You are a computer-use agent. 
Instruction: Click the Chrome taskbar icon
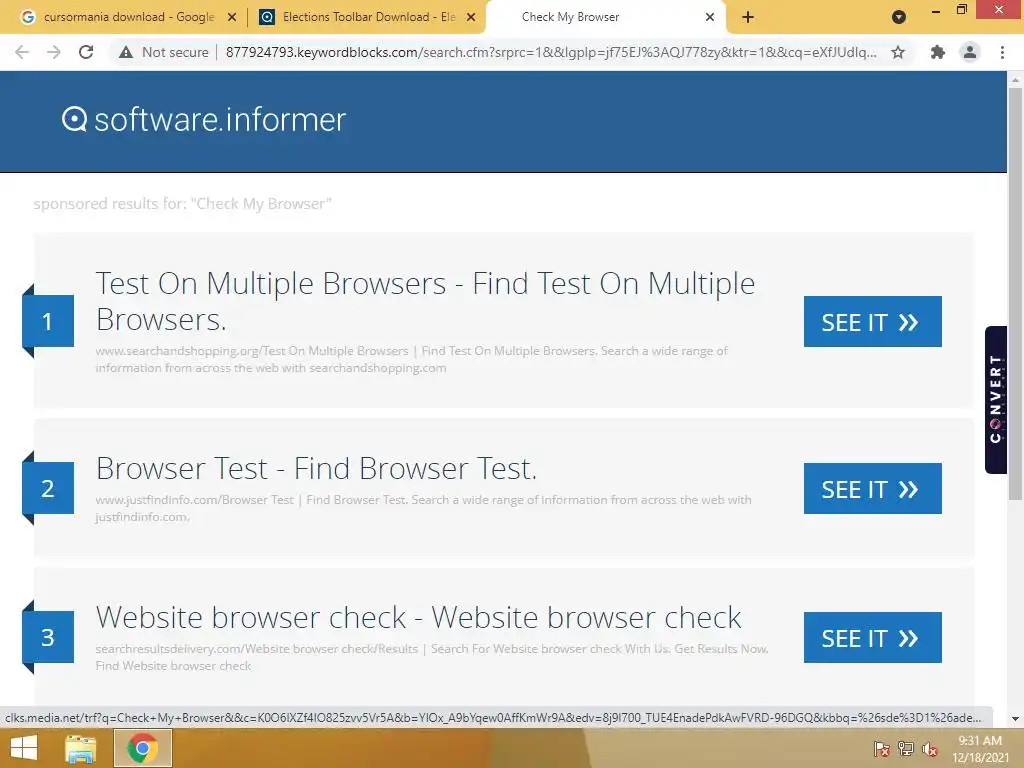(x=143, y=748)
